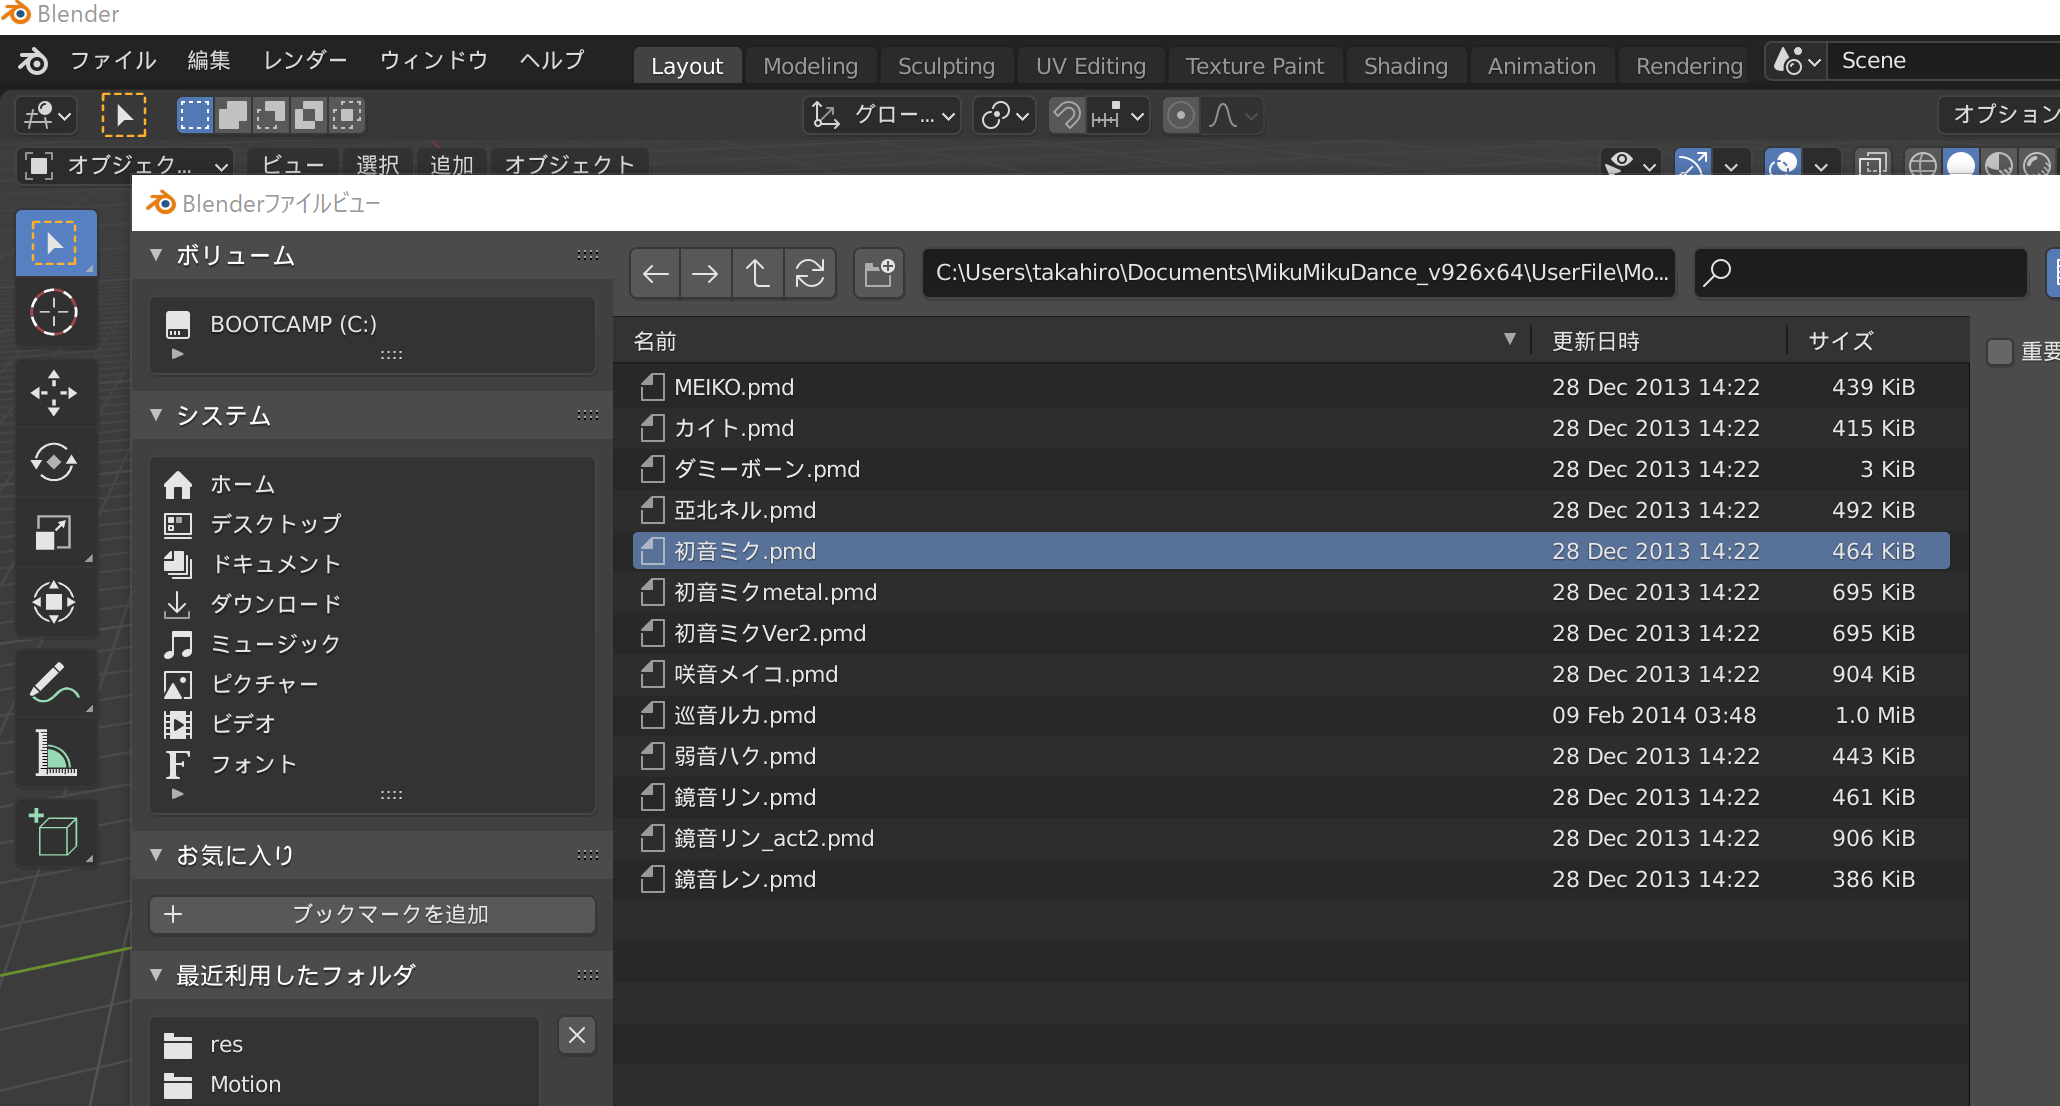Set selection mode to extend
Screen dimensions: 2060x1106
tap(233, 115)
